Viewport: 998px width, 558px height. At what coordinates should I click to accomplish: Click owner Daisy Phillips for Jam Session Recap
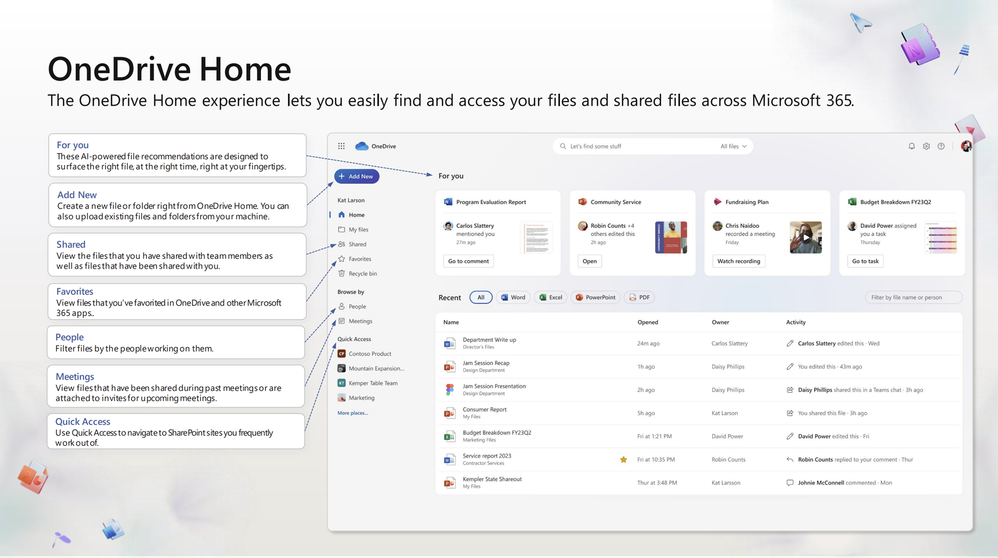coord(727,366)
